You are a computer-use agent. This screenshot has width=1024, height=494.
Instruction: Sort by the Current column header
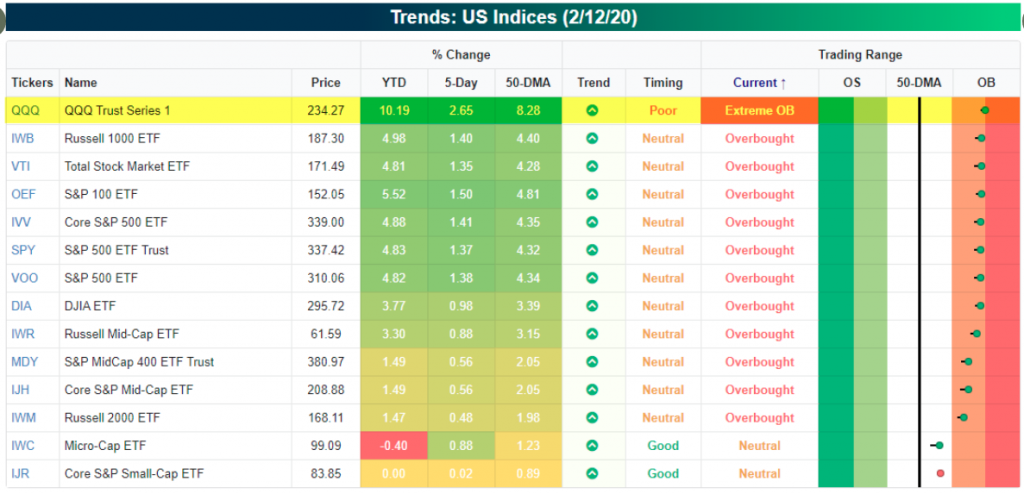[x=759, y=83]
